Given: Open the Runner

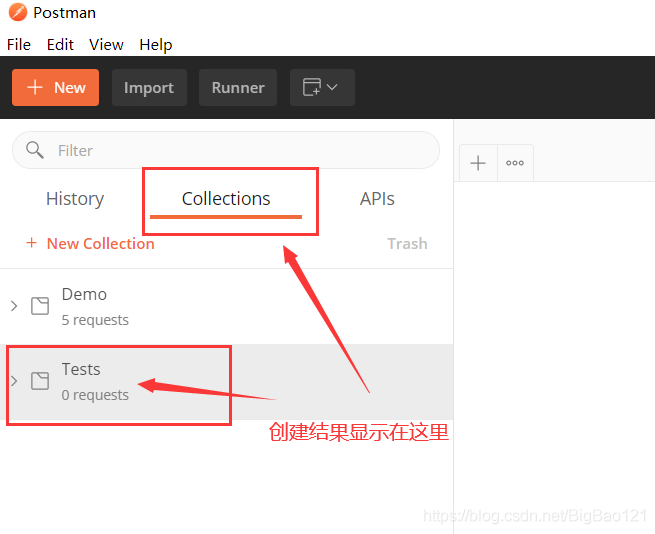Looking at the screenshot, I should tap(238, 87).
